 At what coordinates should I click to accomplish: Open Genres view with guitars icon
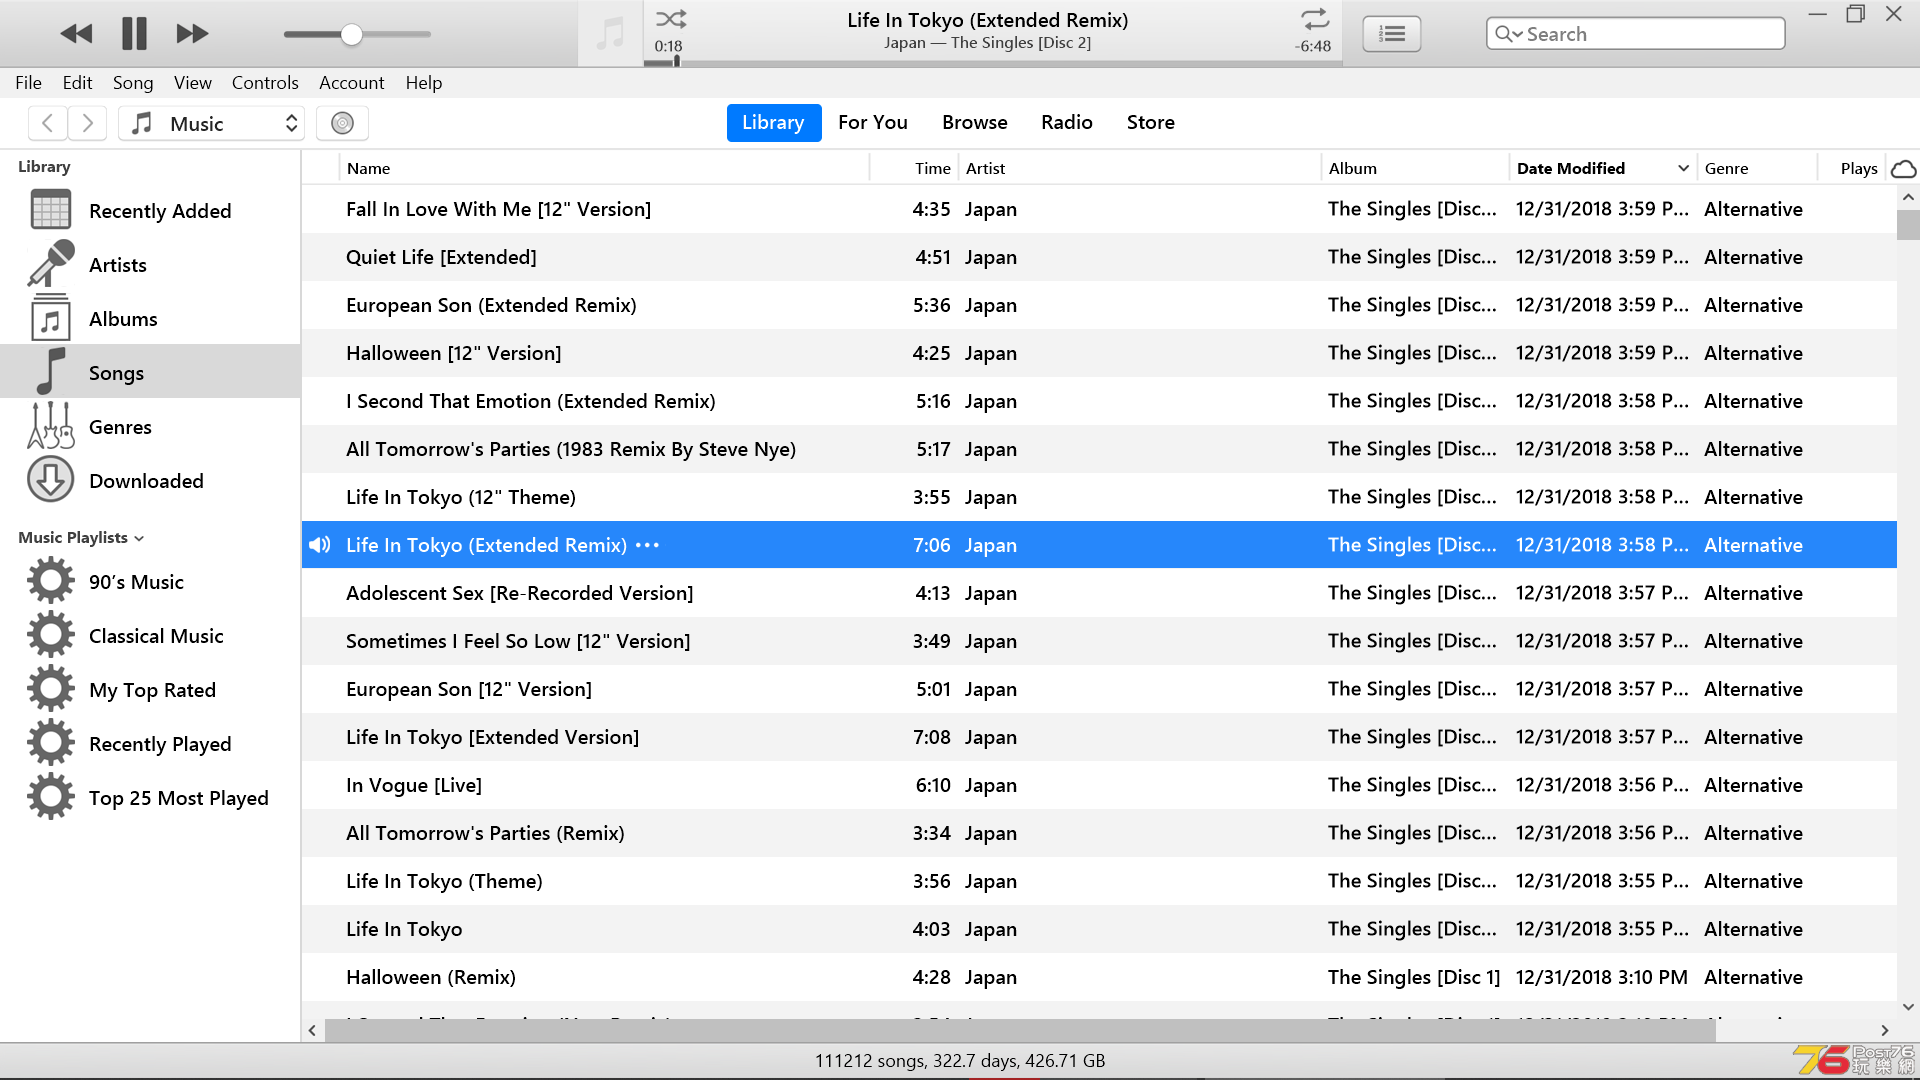tap(150, 427)
